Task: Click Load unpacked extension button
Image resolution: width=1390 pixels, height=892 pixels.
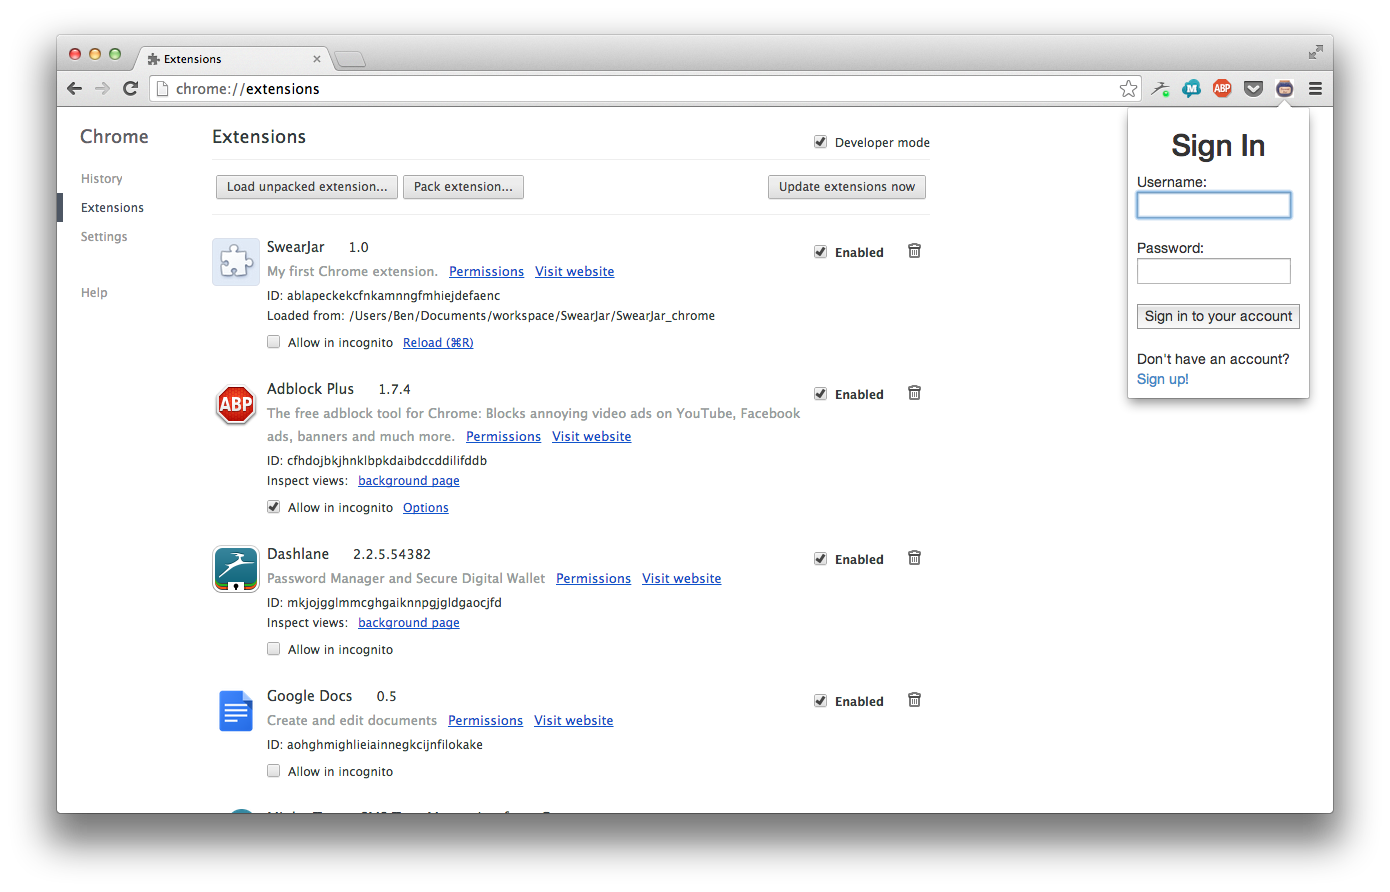Action: tap(307, 187)
